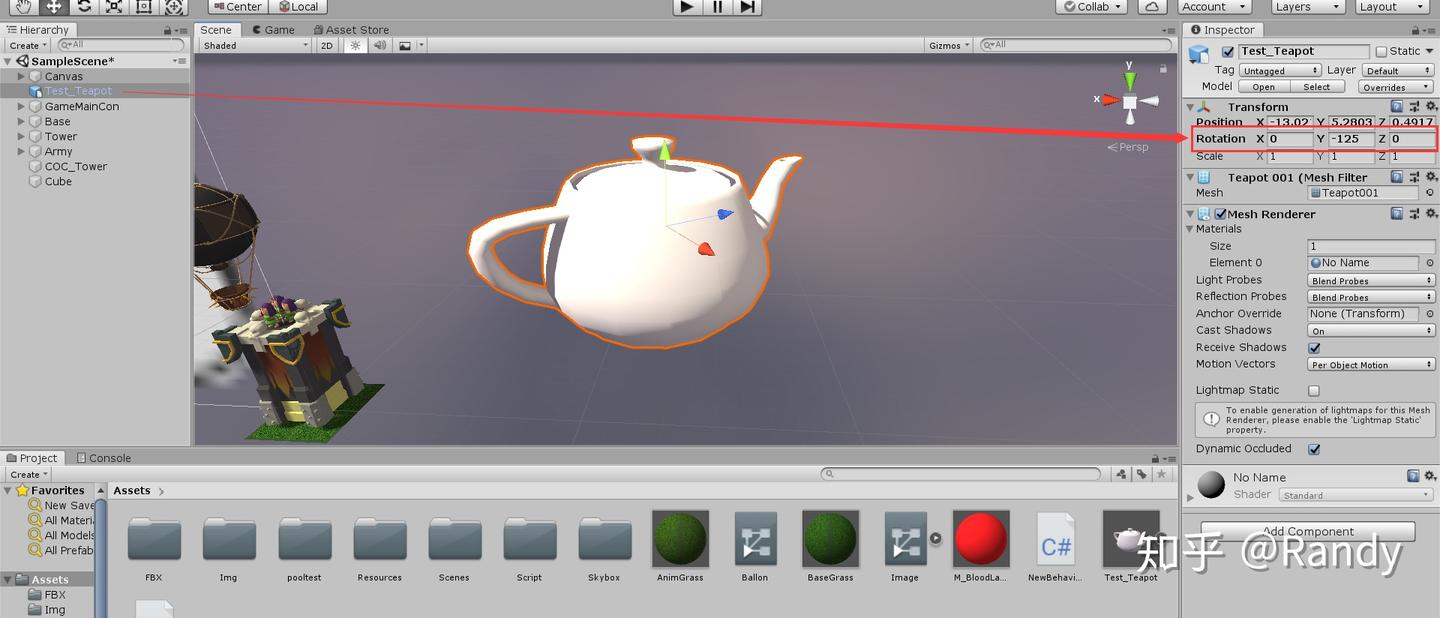
Task: Select the Scale tool
Action: [x=113, y=7]
